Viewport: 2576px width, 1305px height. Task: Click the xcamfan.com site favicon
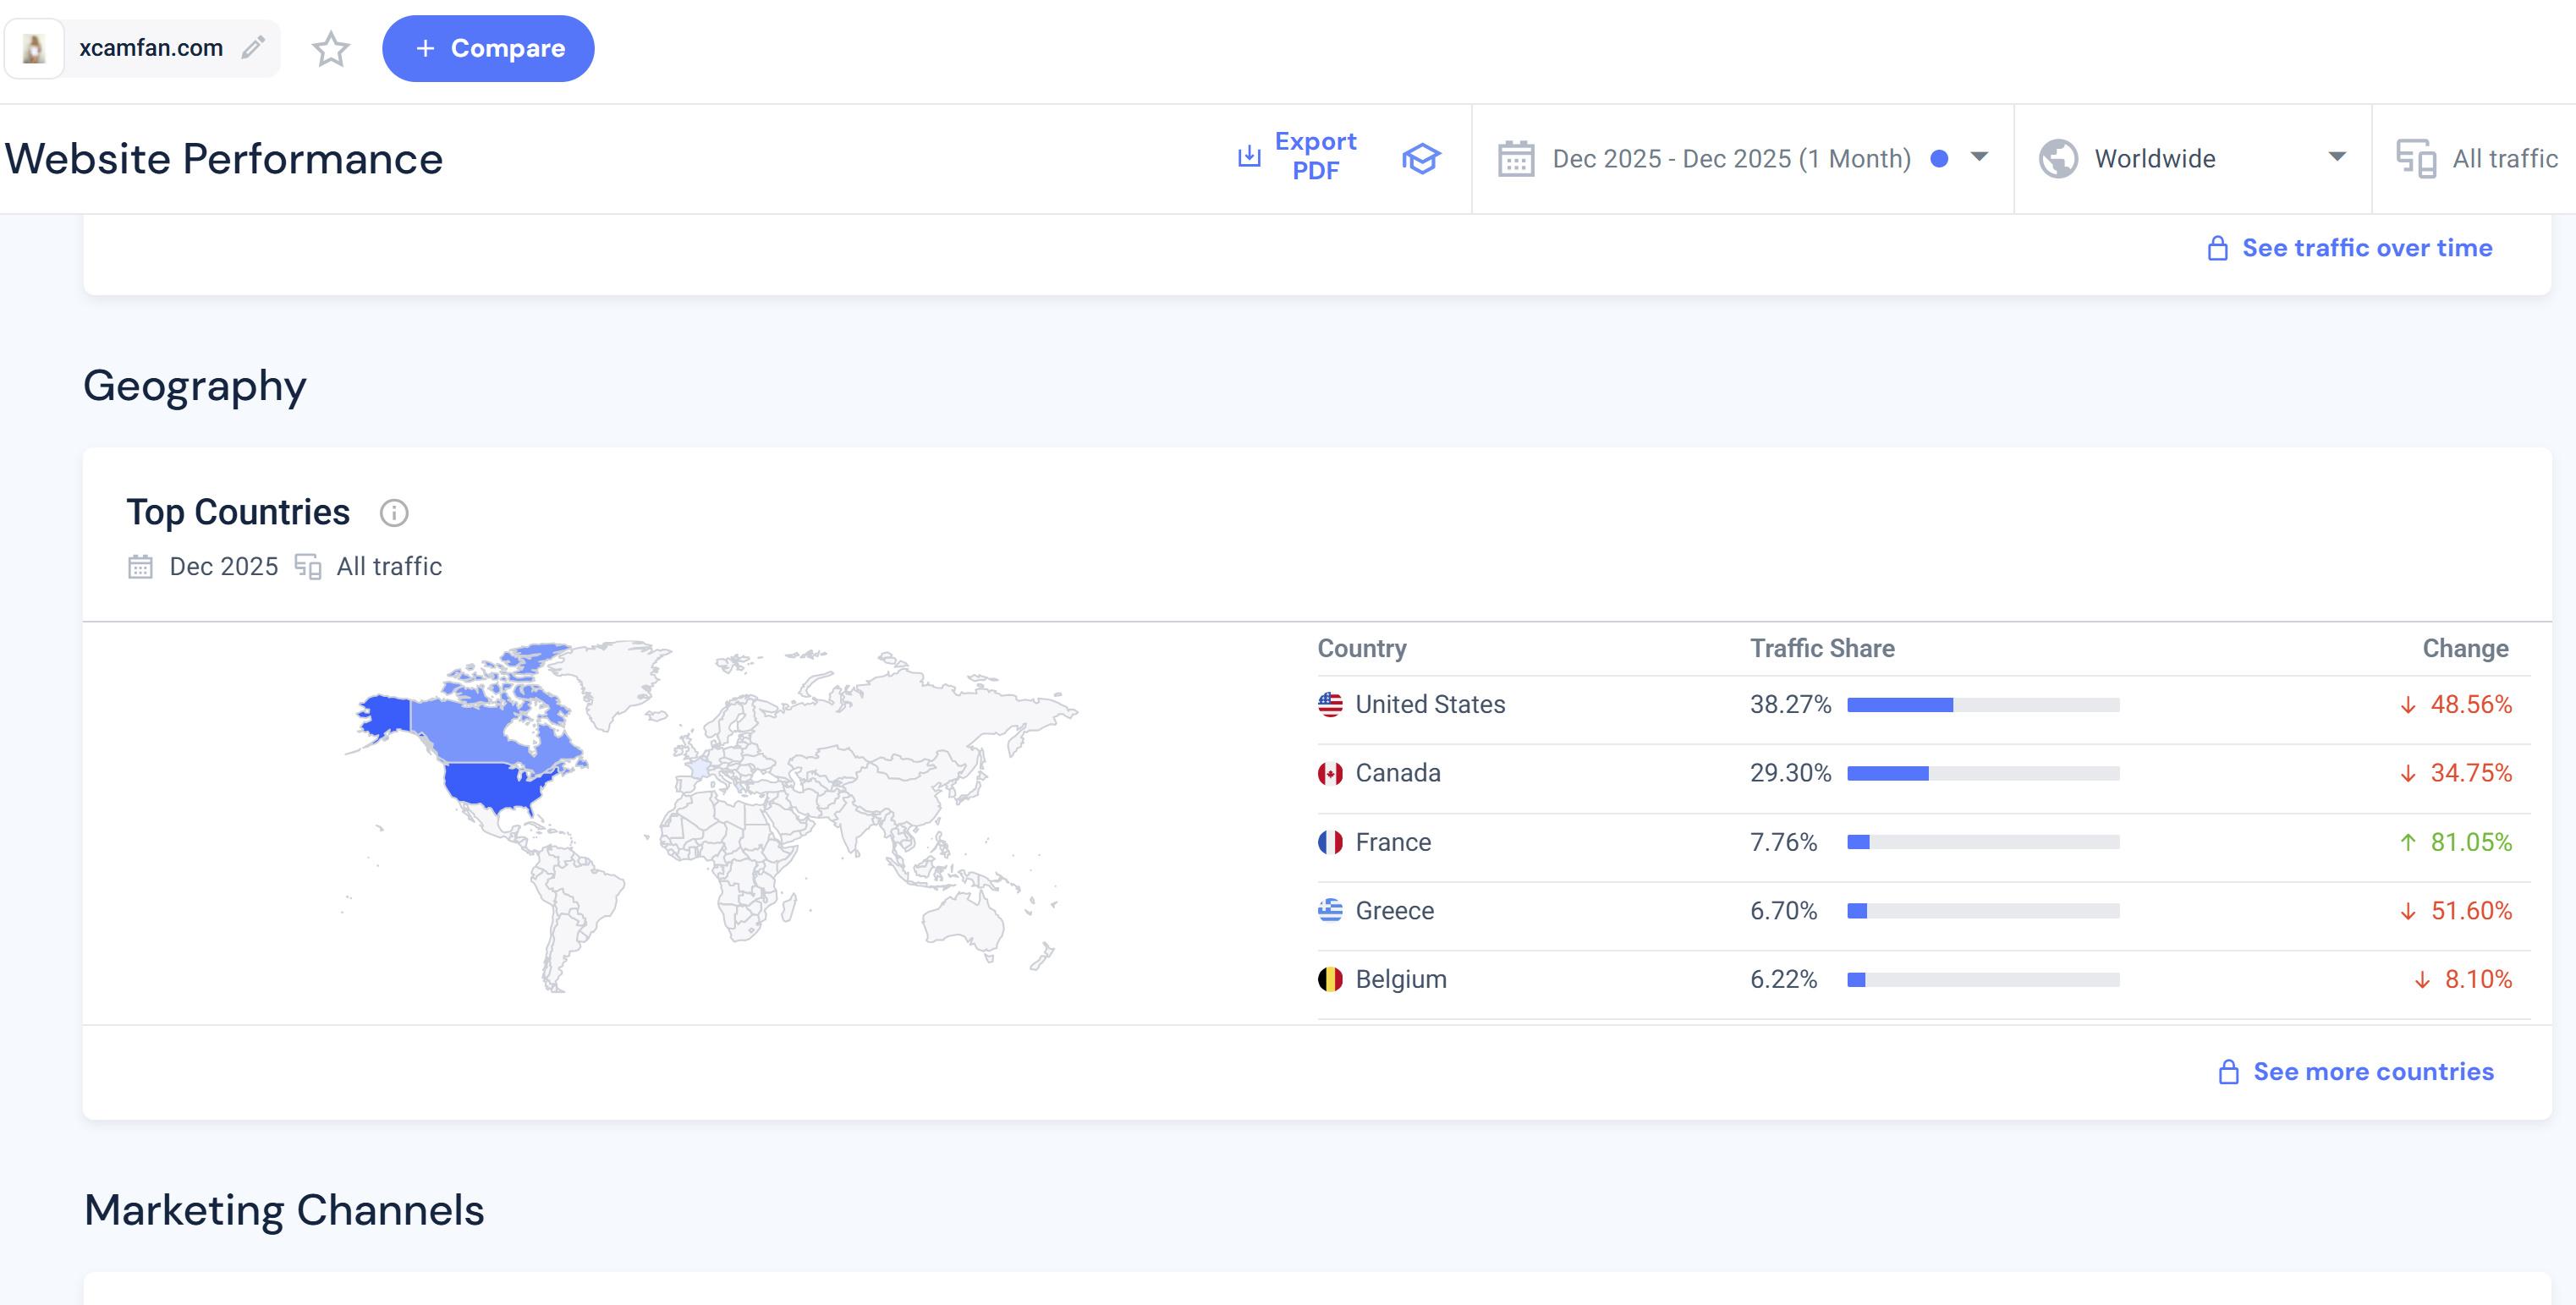(x=34, y=48)
